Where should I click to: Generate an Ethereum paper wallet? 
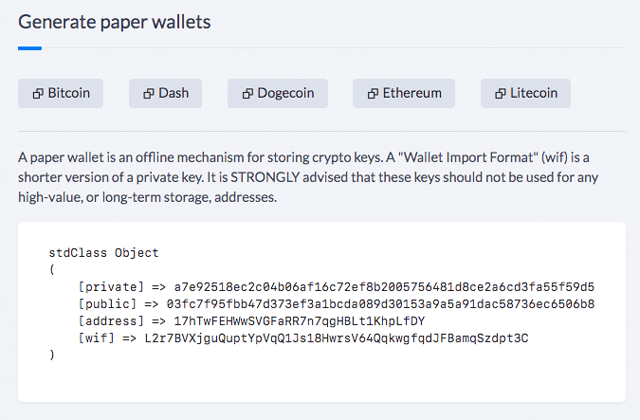[x=404, y=93]
